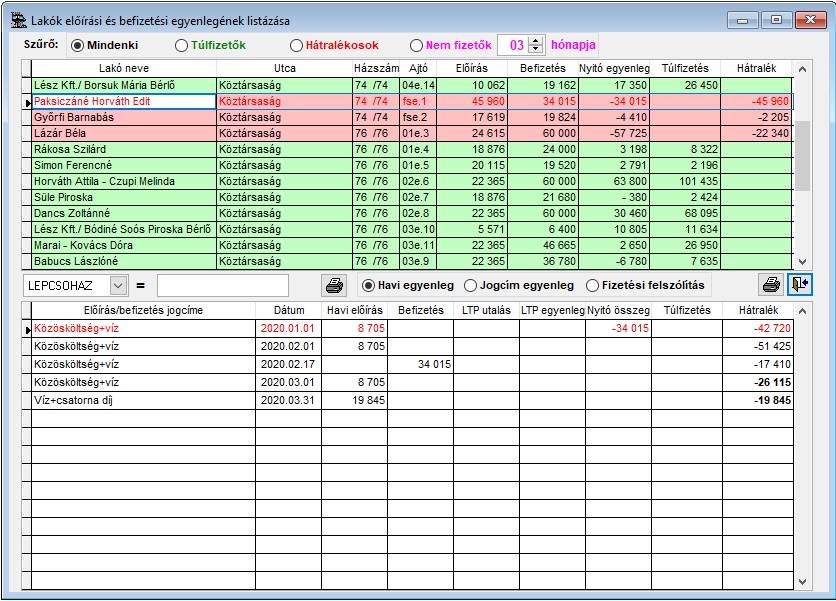
Task: Select the Hátralékosok filter option
Action: coord(296,45)
